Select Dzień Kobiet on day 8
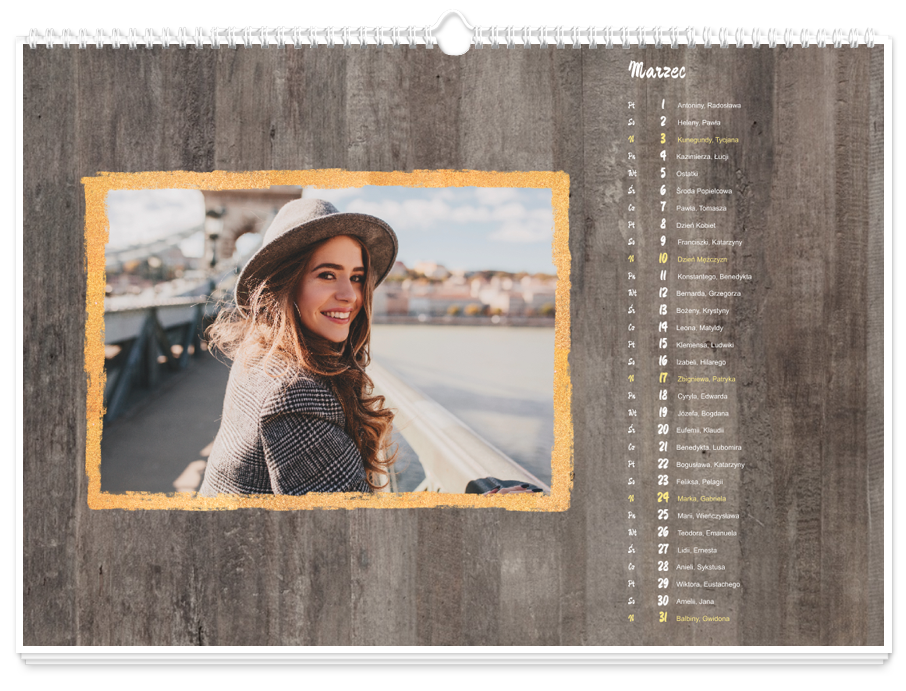 [696, 225]
